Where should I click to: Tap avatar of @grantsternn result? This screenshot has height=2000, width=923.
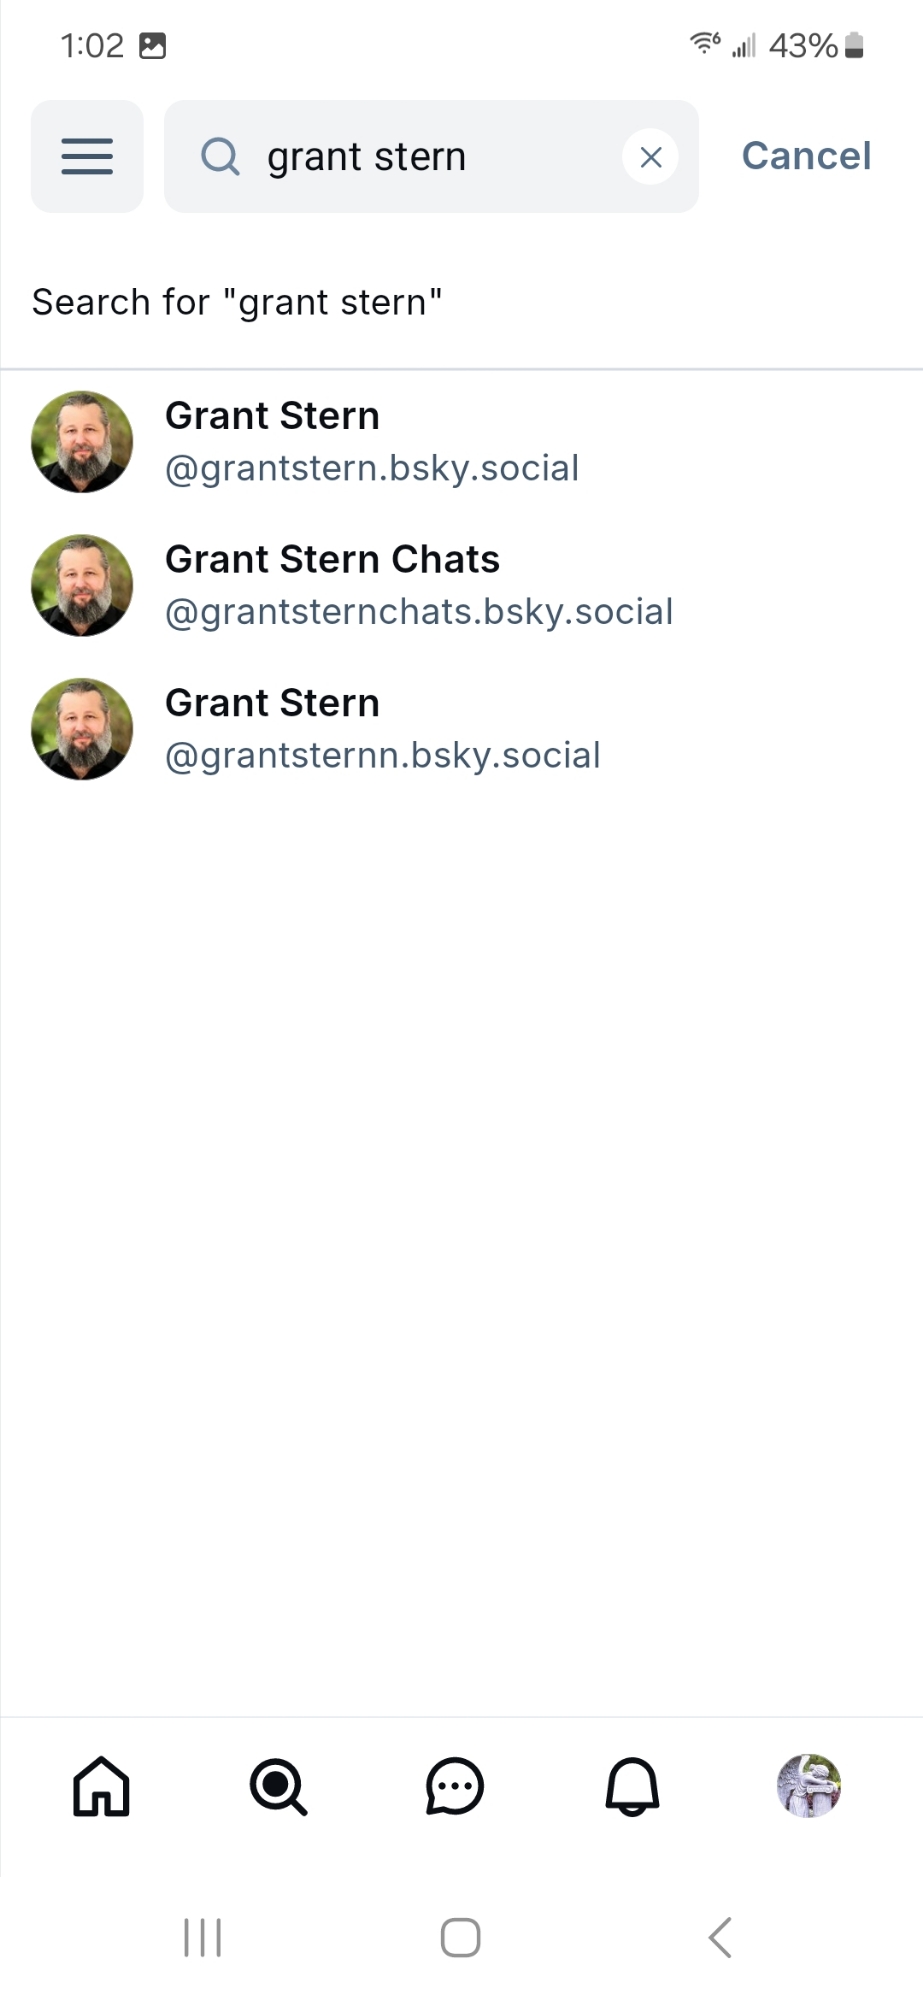(82, 729)
